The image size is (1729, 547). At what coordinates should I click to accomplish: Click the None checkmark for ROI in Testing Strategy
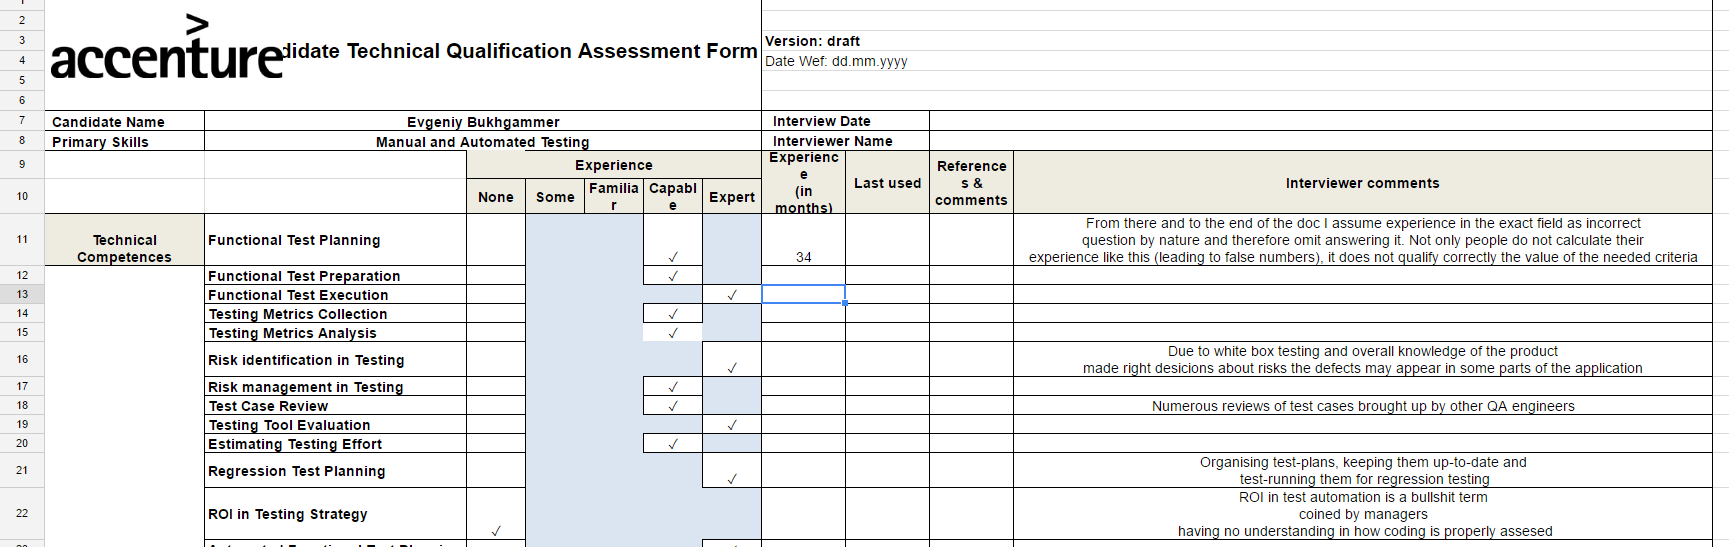coord(496,531)
